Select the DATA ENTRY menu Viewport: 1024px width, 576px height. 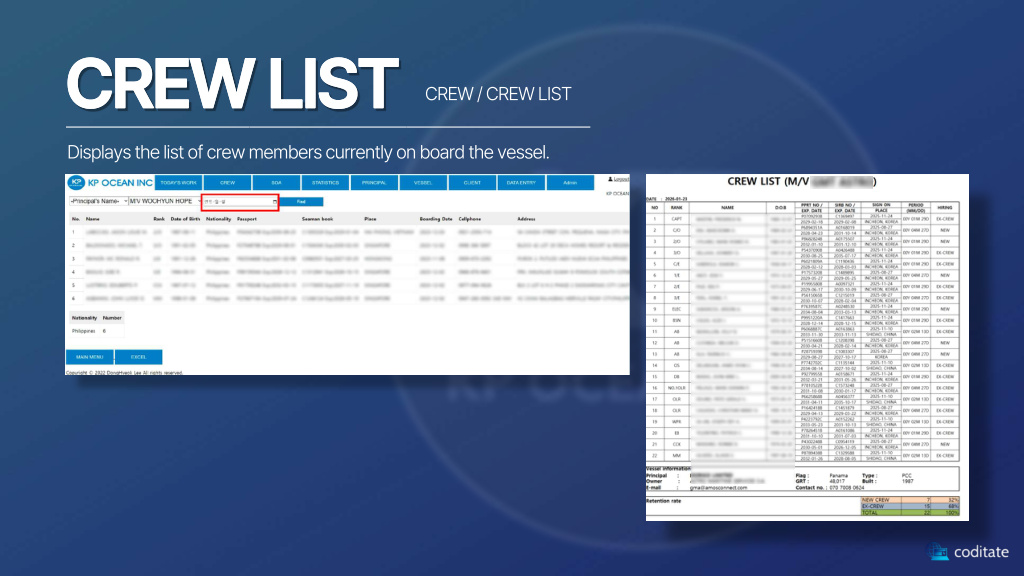tap(521, 183)
